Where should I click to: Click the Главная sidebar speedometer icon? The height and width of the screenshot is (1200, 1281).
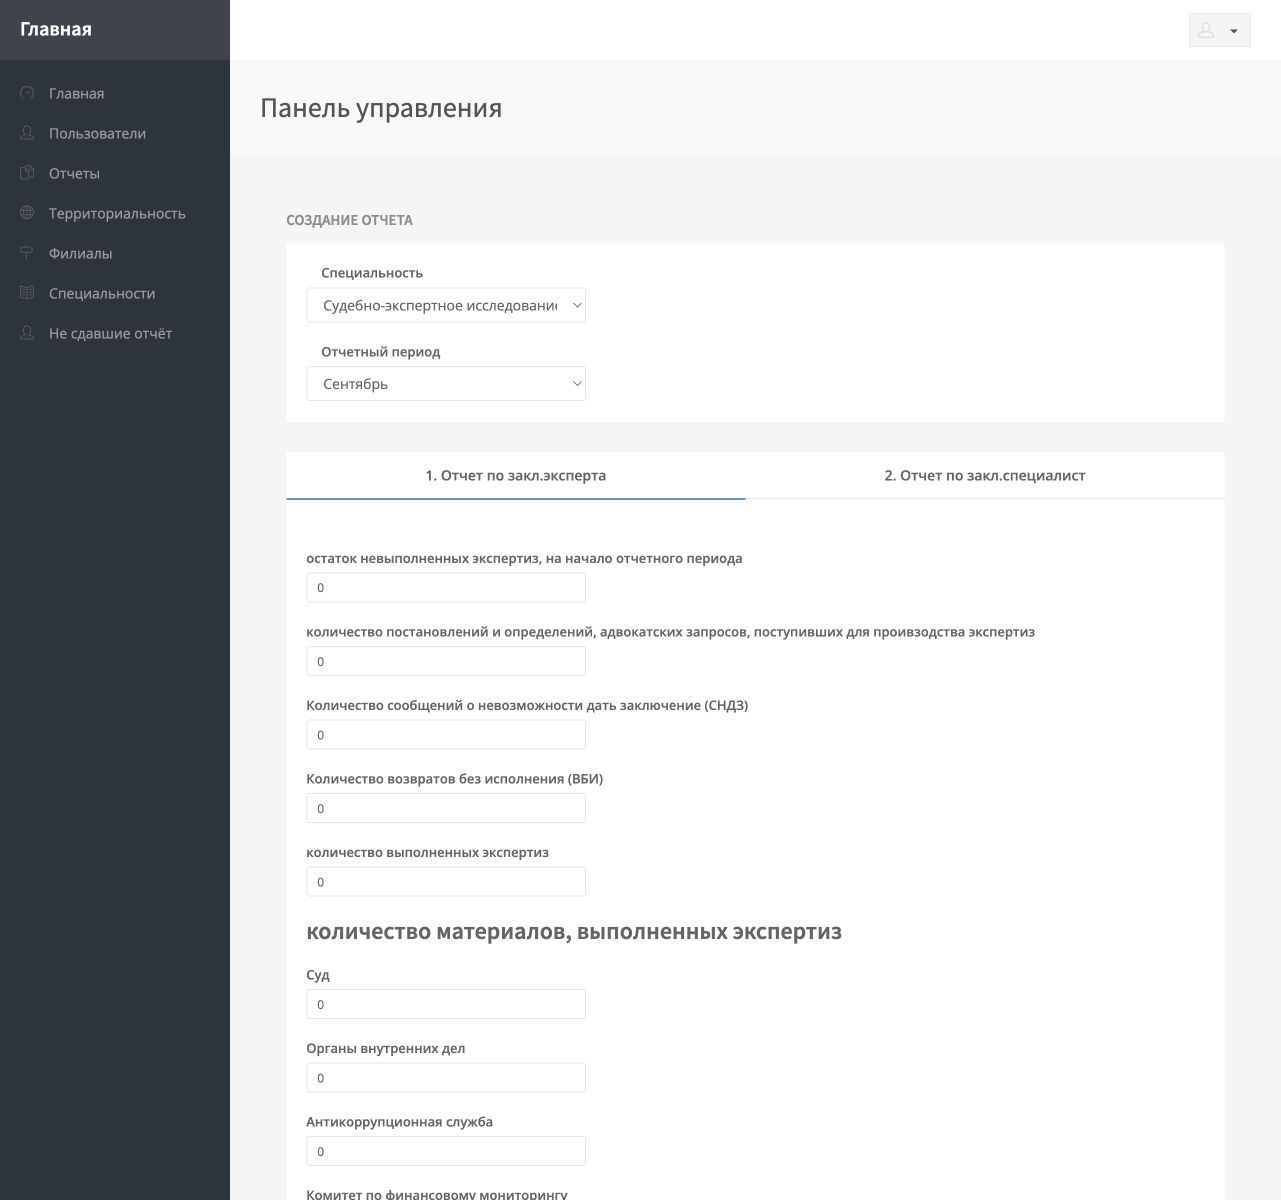coord(27,93)
